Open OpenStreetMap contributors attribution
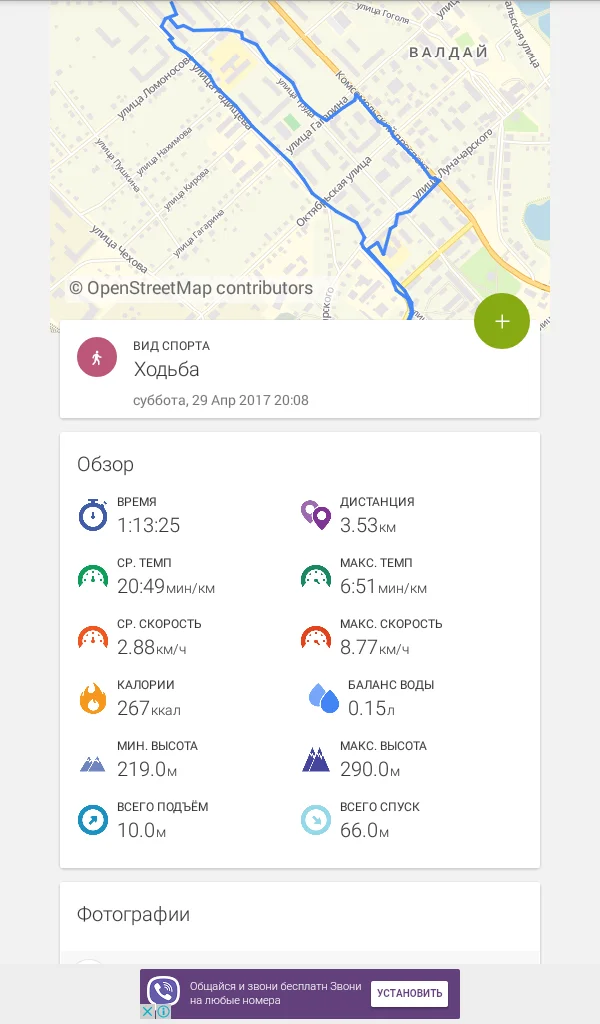 pos(191,288)
